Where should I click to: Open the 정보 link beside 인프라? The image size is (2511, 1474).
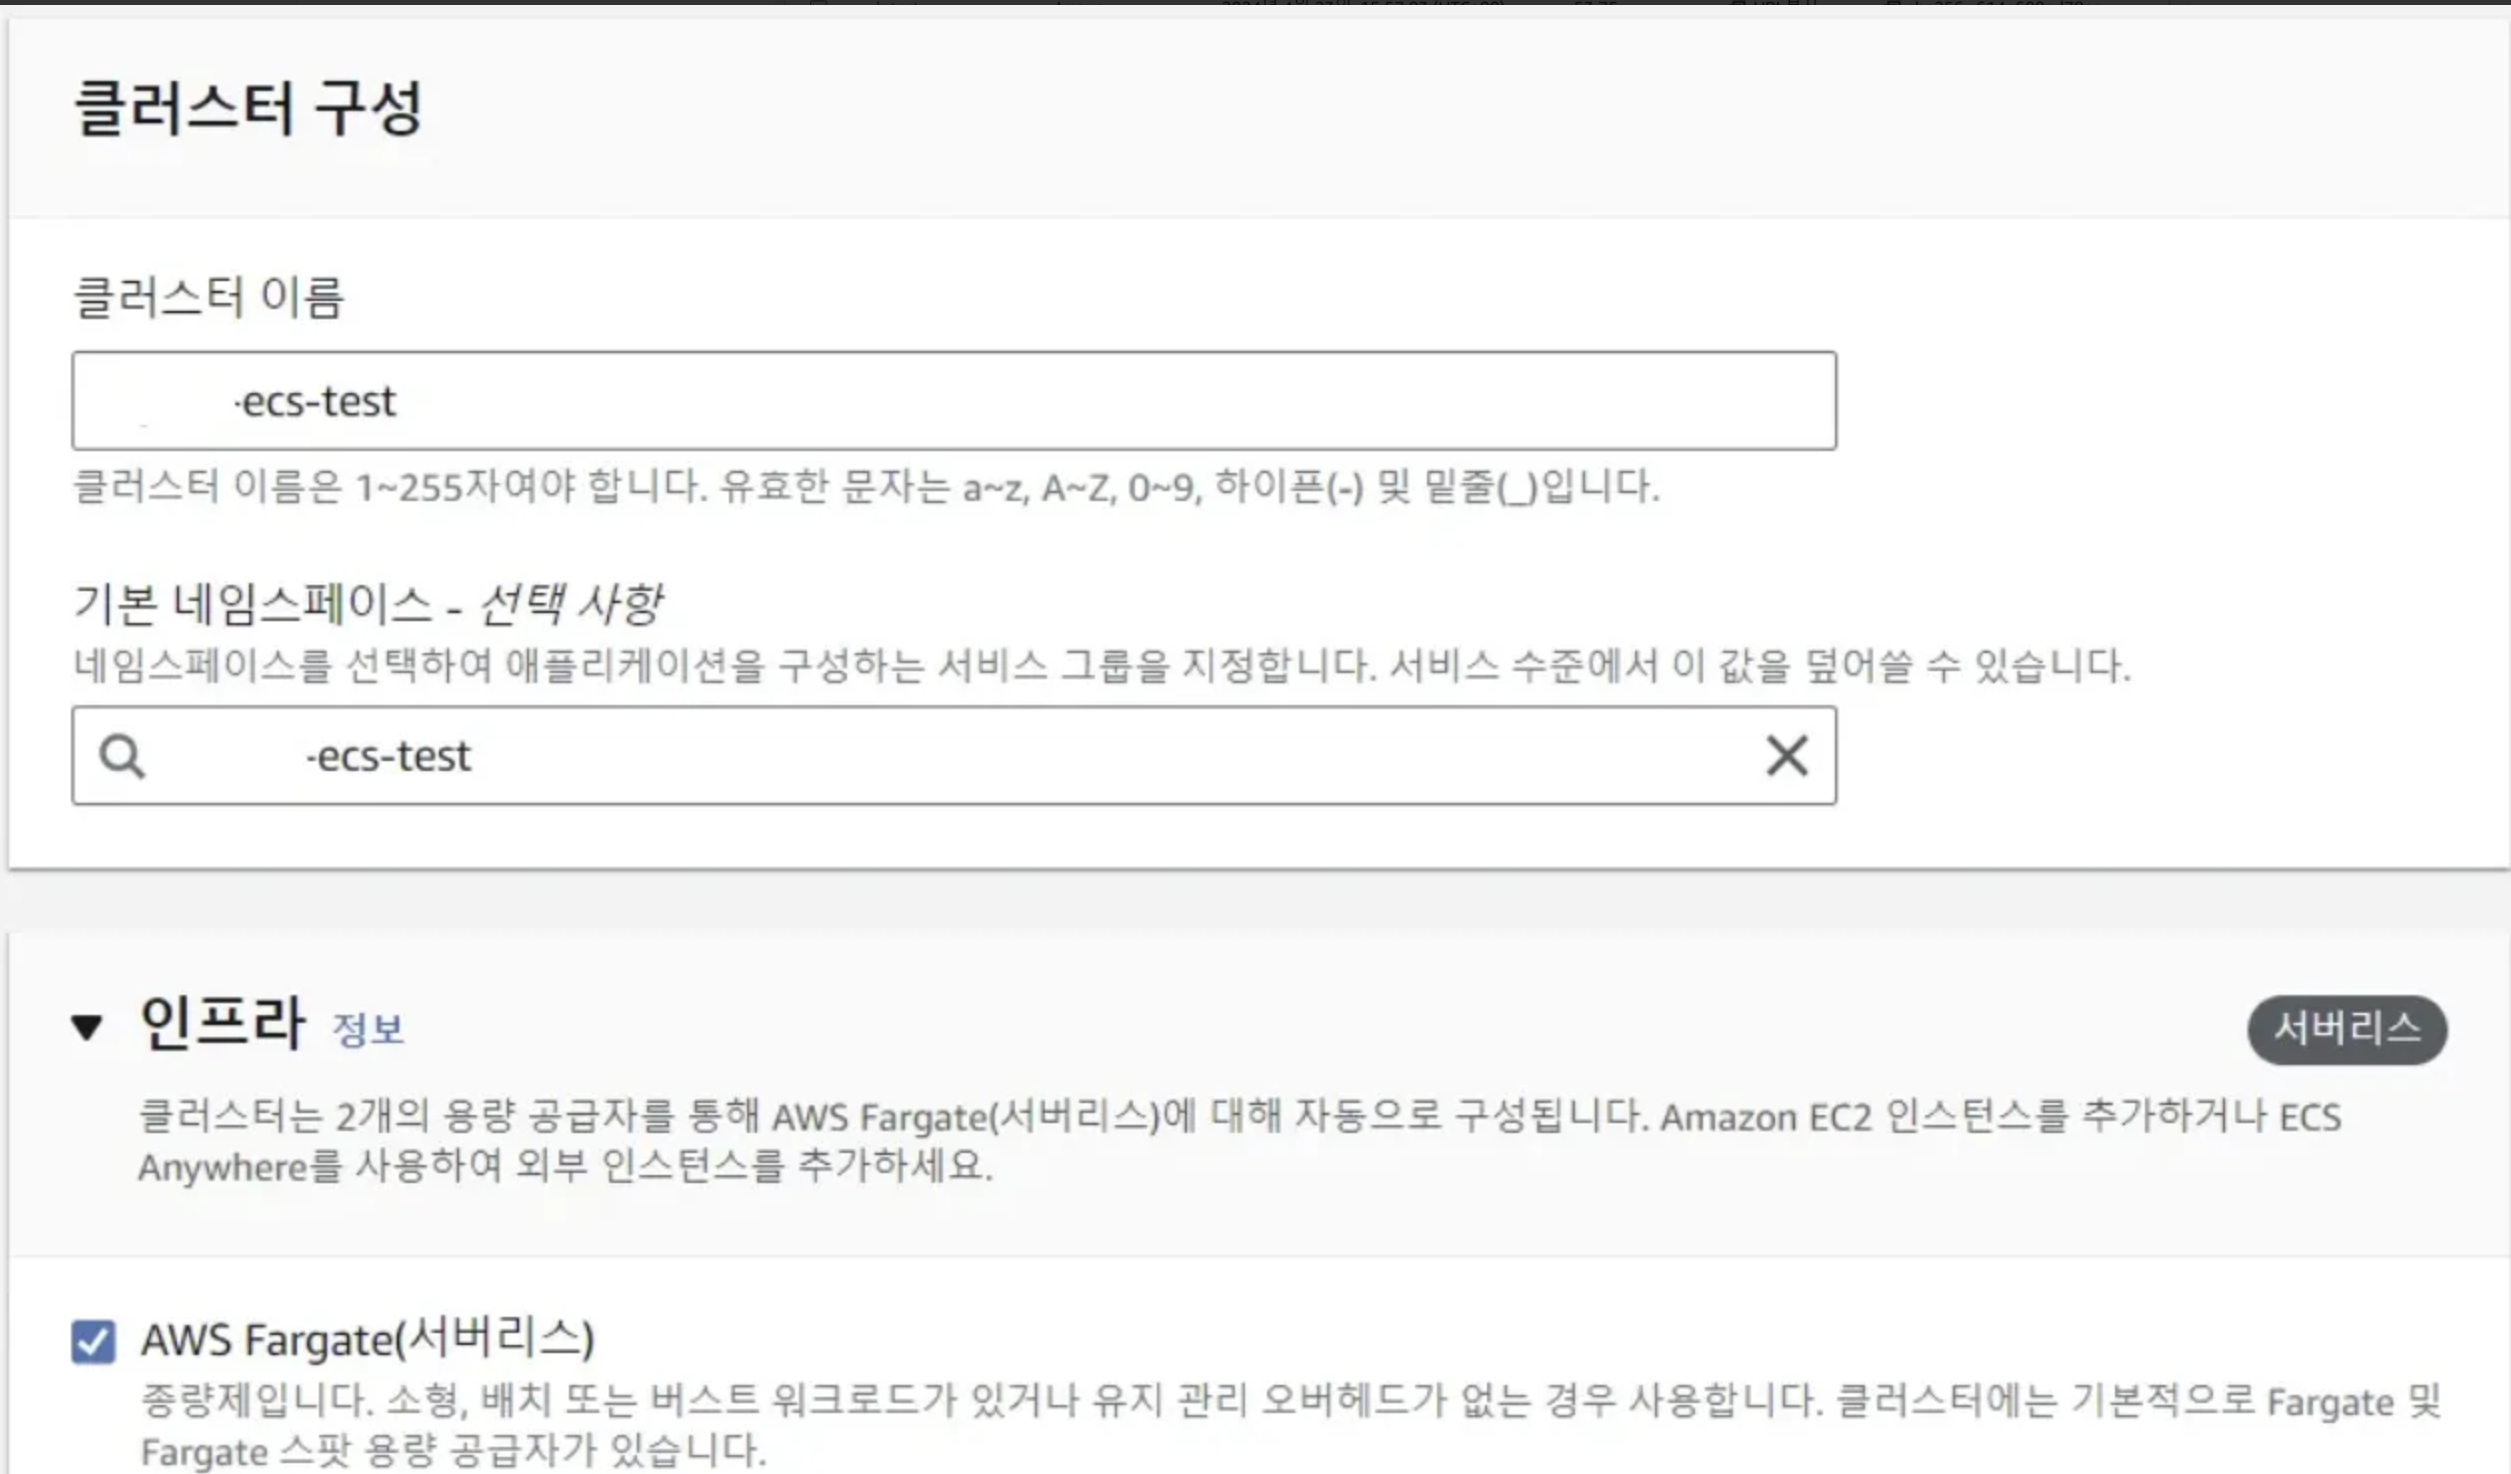pos(368,1029)
